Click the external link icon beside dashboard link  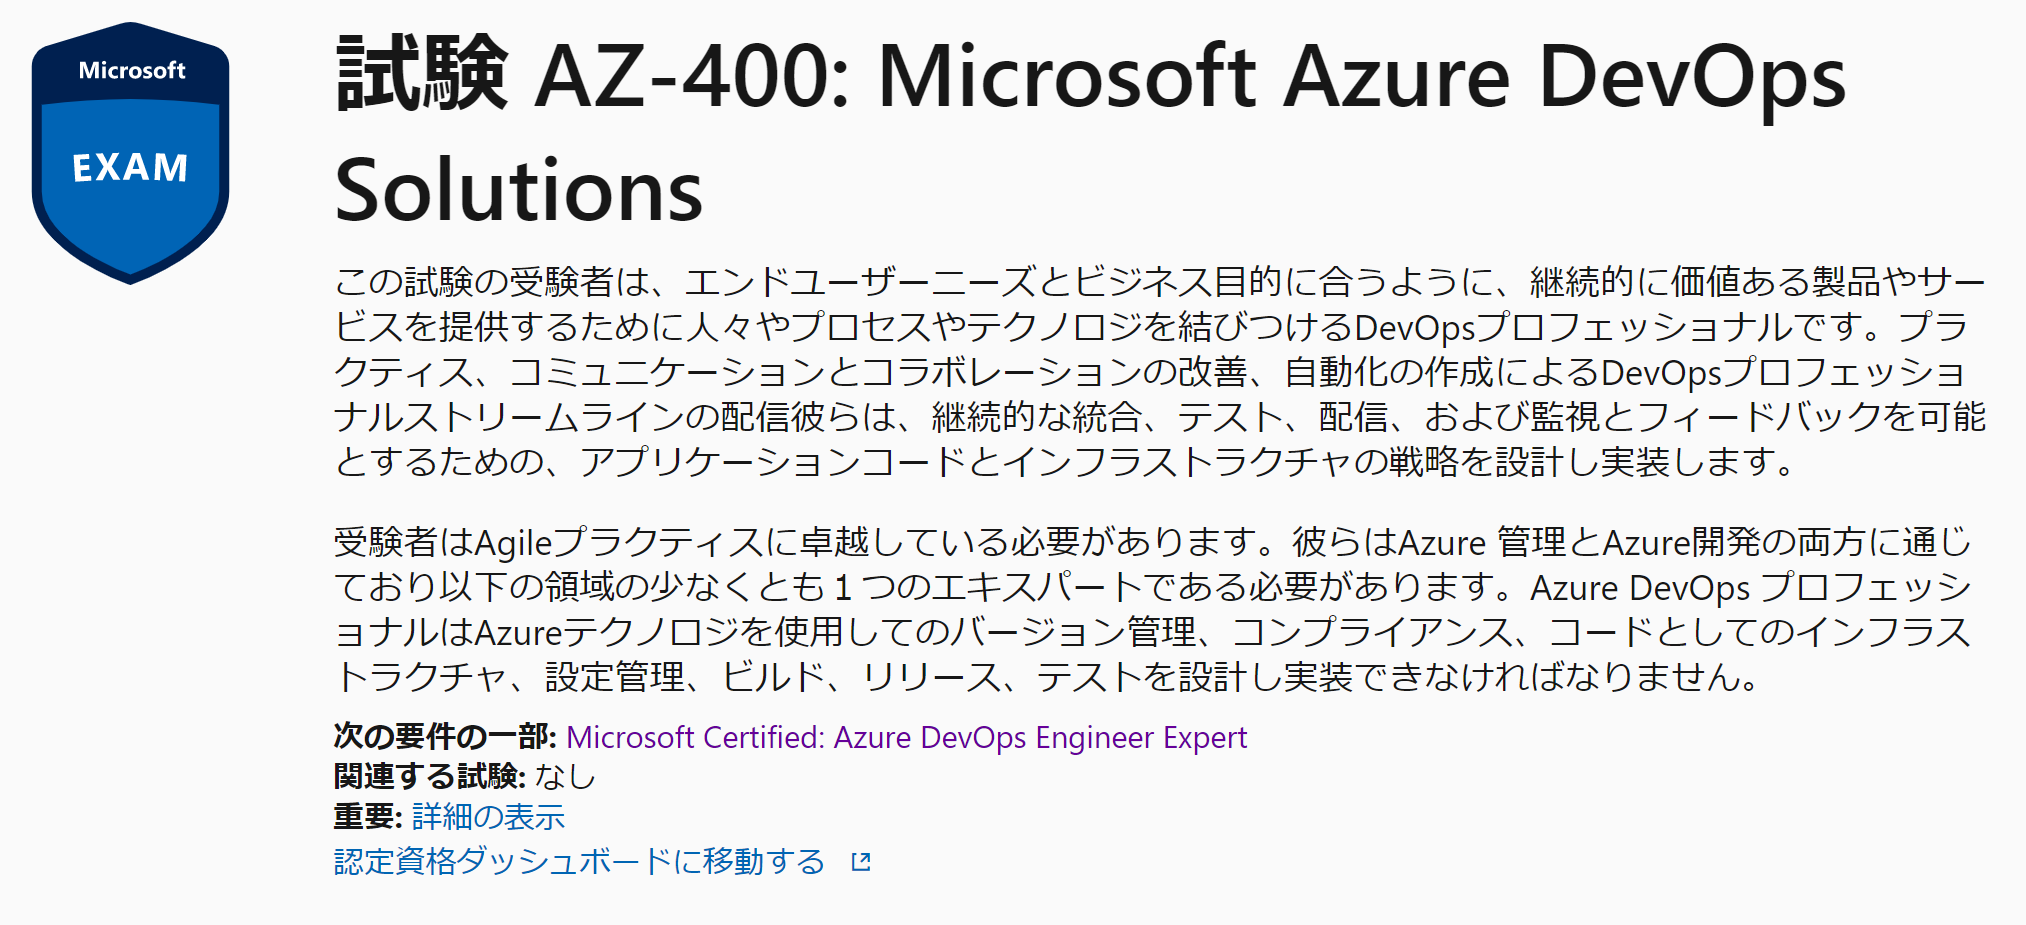pyautogui.click(x=860, y=862)
